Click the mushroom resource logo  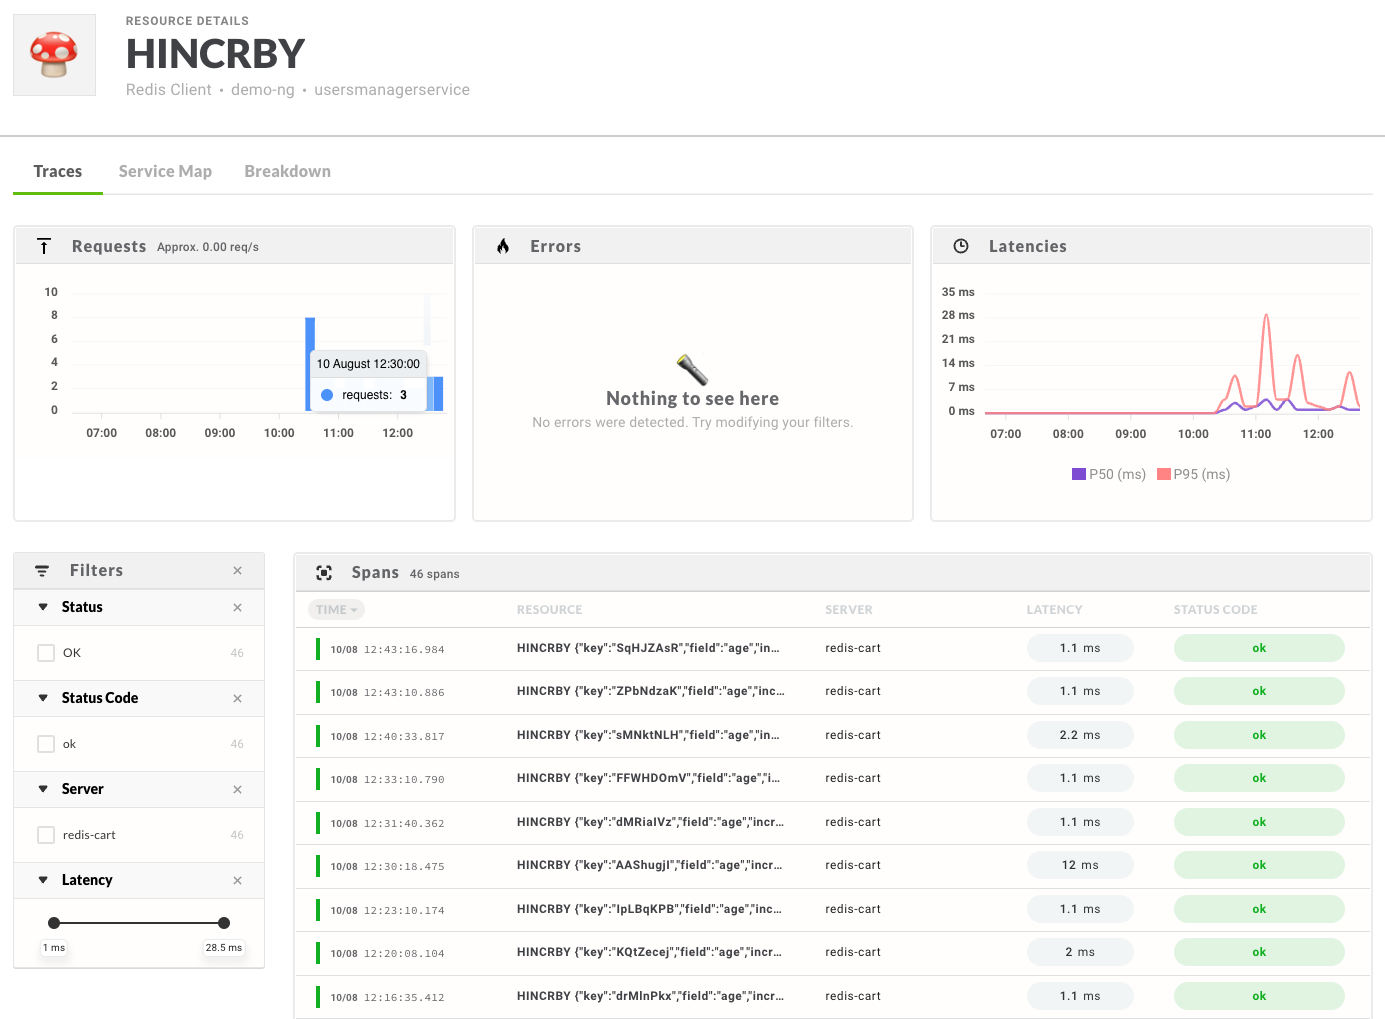coord(53,54)
